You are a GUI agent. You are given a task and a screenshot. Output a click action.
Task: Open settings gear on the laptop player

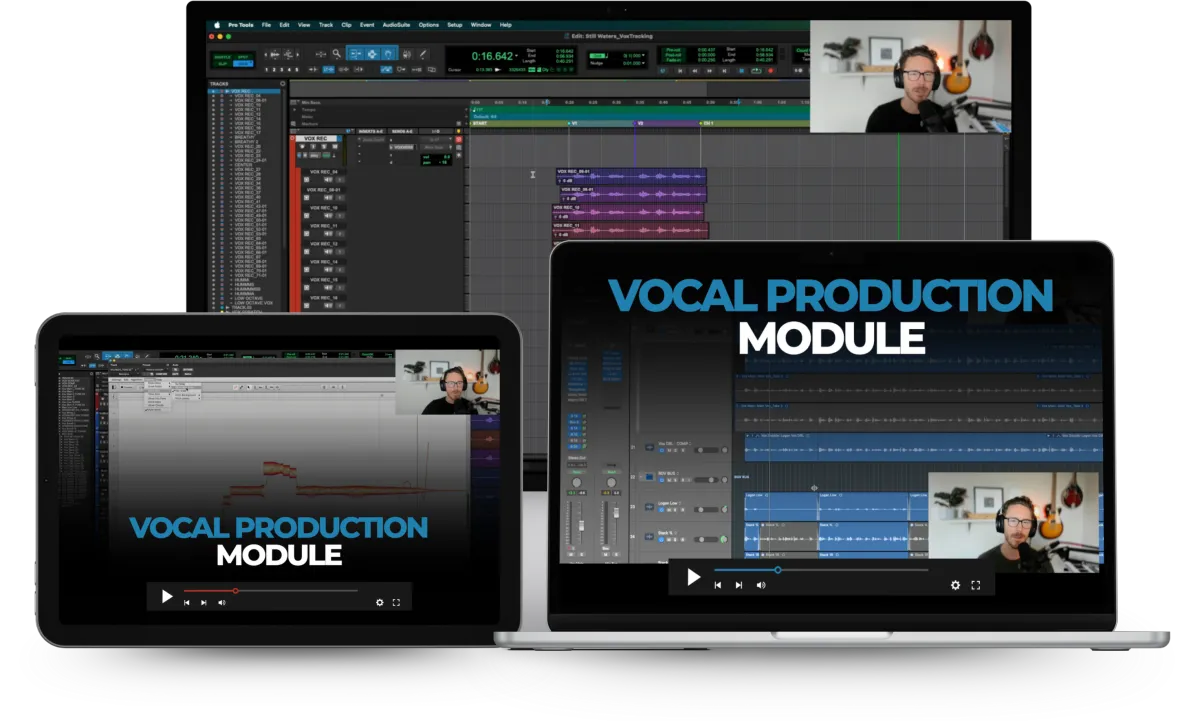(955, 585)
